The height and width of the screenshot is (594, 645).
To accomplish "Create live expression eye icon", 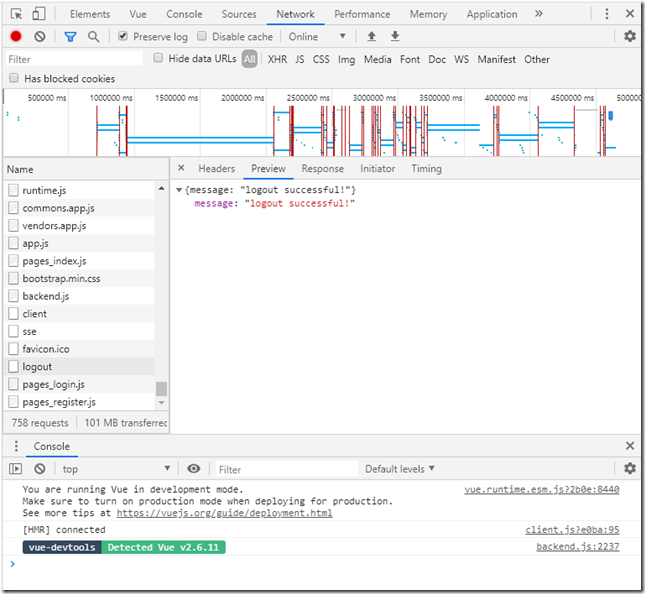I will point(194,469).
